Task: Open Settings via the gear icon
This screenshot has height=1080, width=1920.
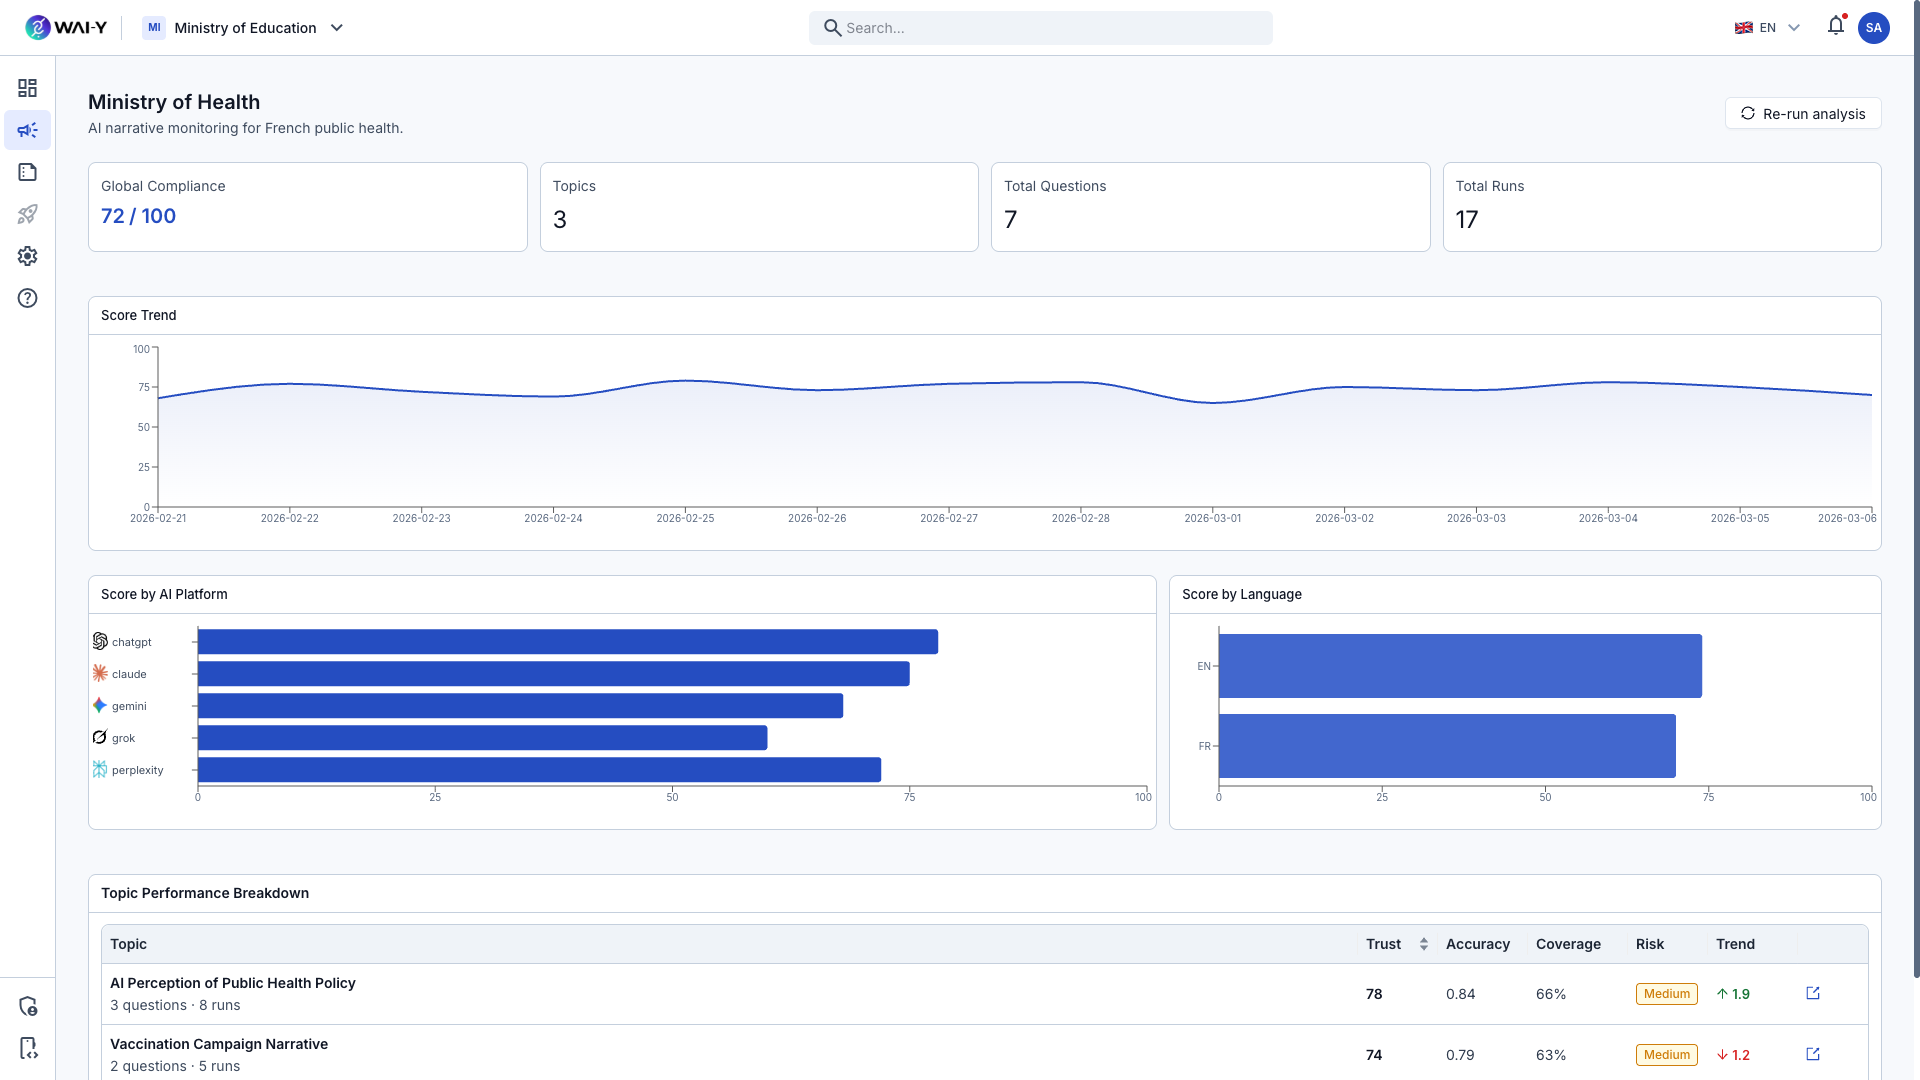Action: click(27, 256)
